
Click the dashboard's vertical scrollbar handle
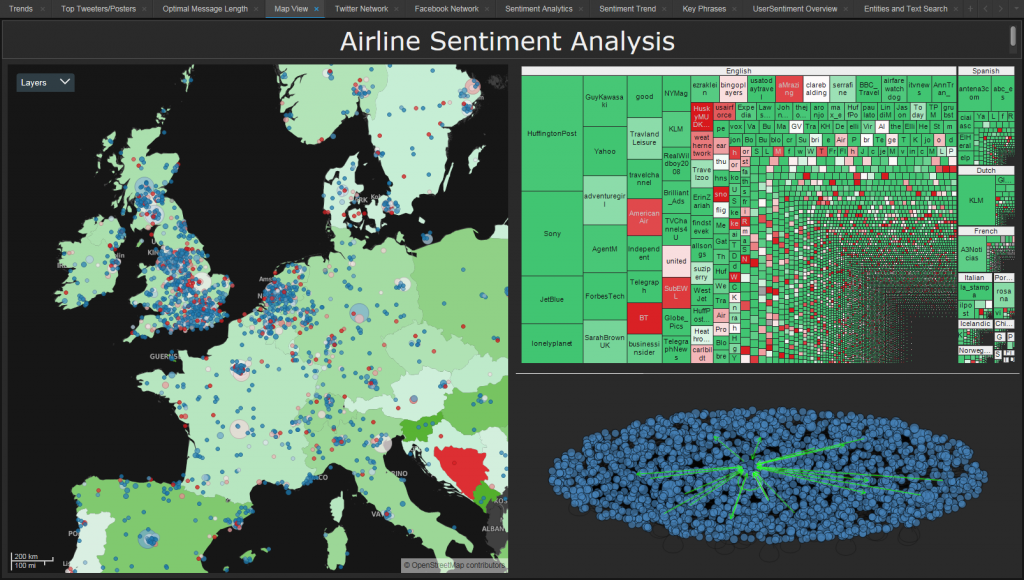coord(1014,40)
